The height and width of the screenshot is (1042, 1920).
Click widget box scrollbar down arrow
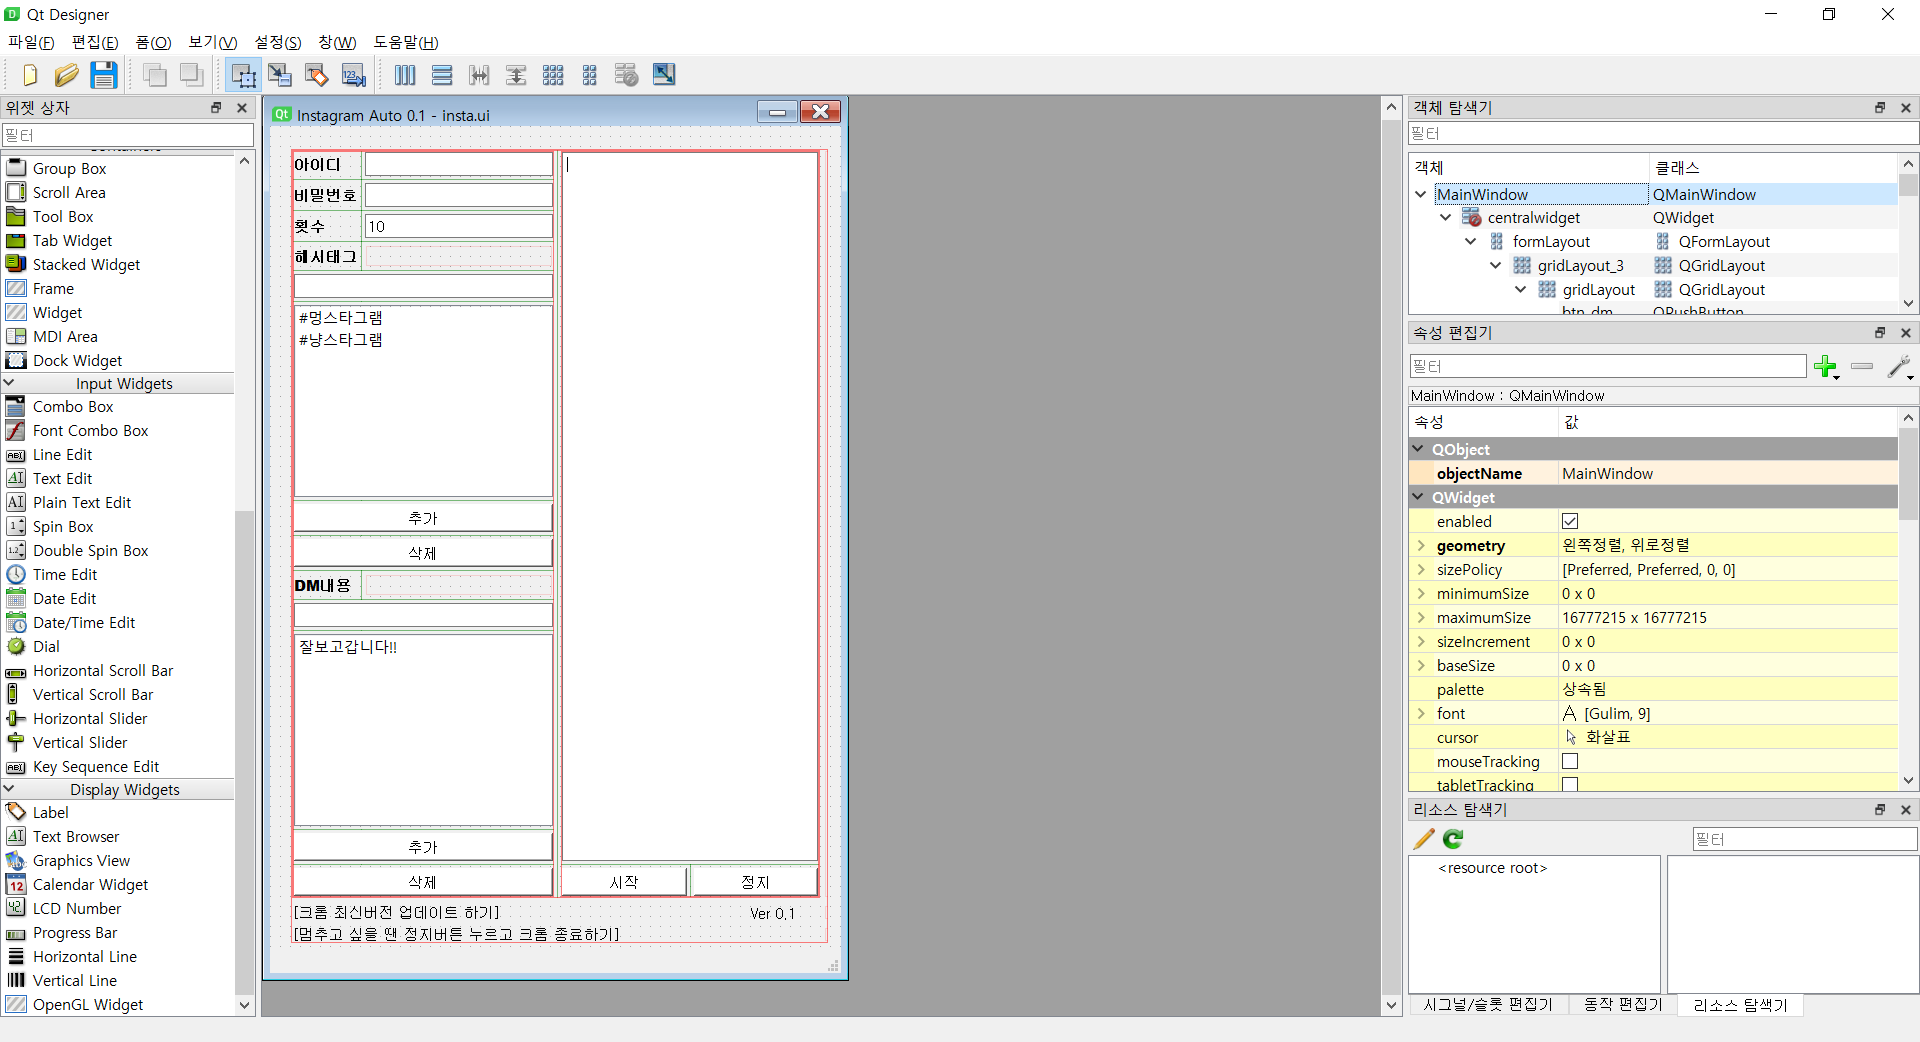(244, 1006)
